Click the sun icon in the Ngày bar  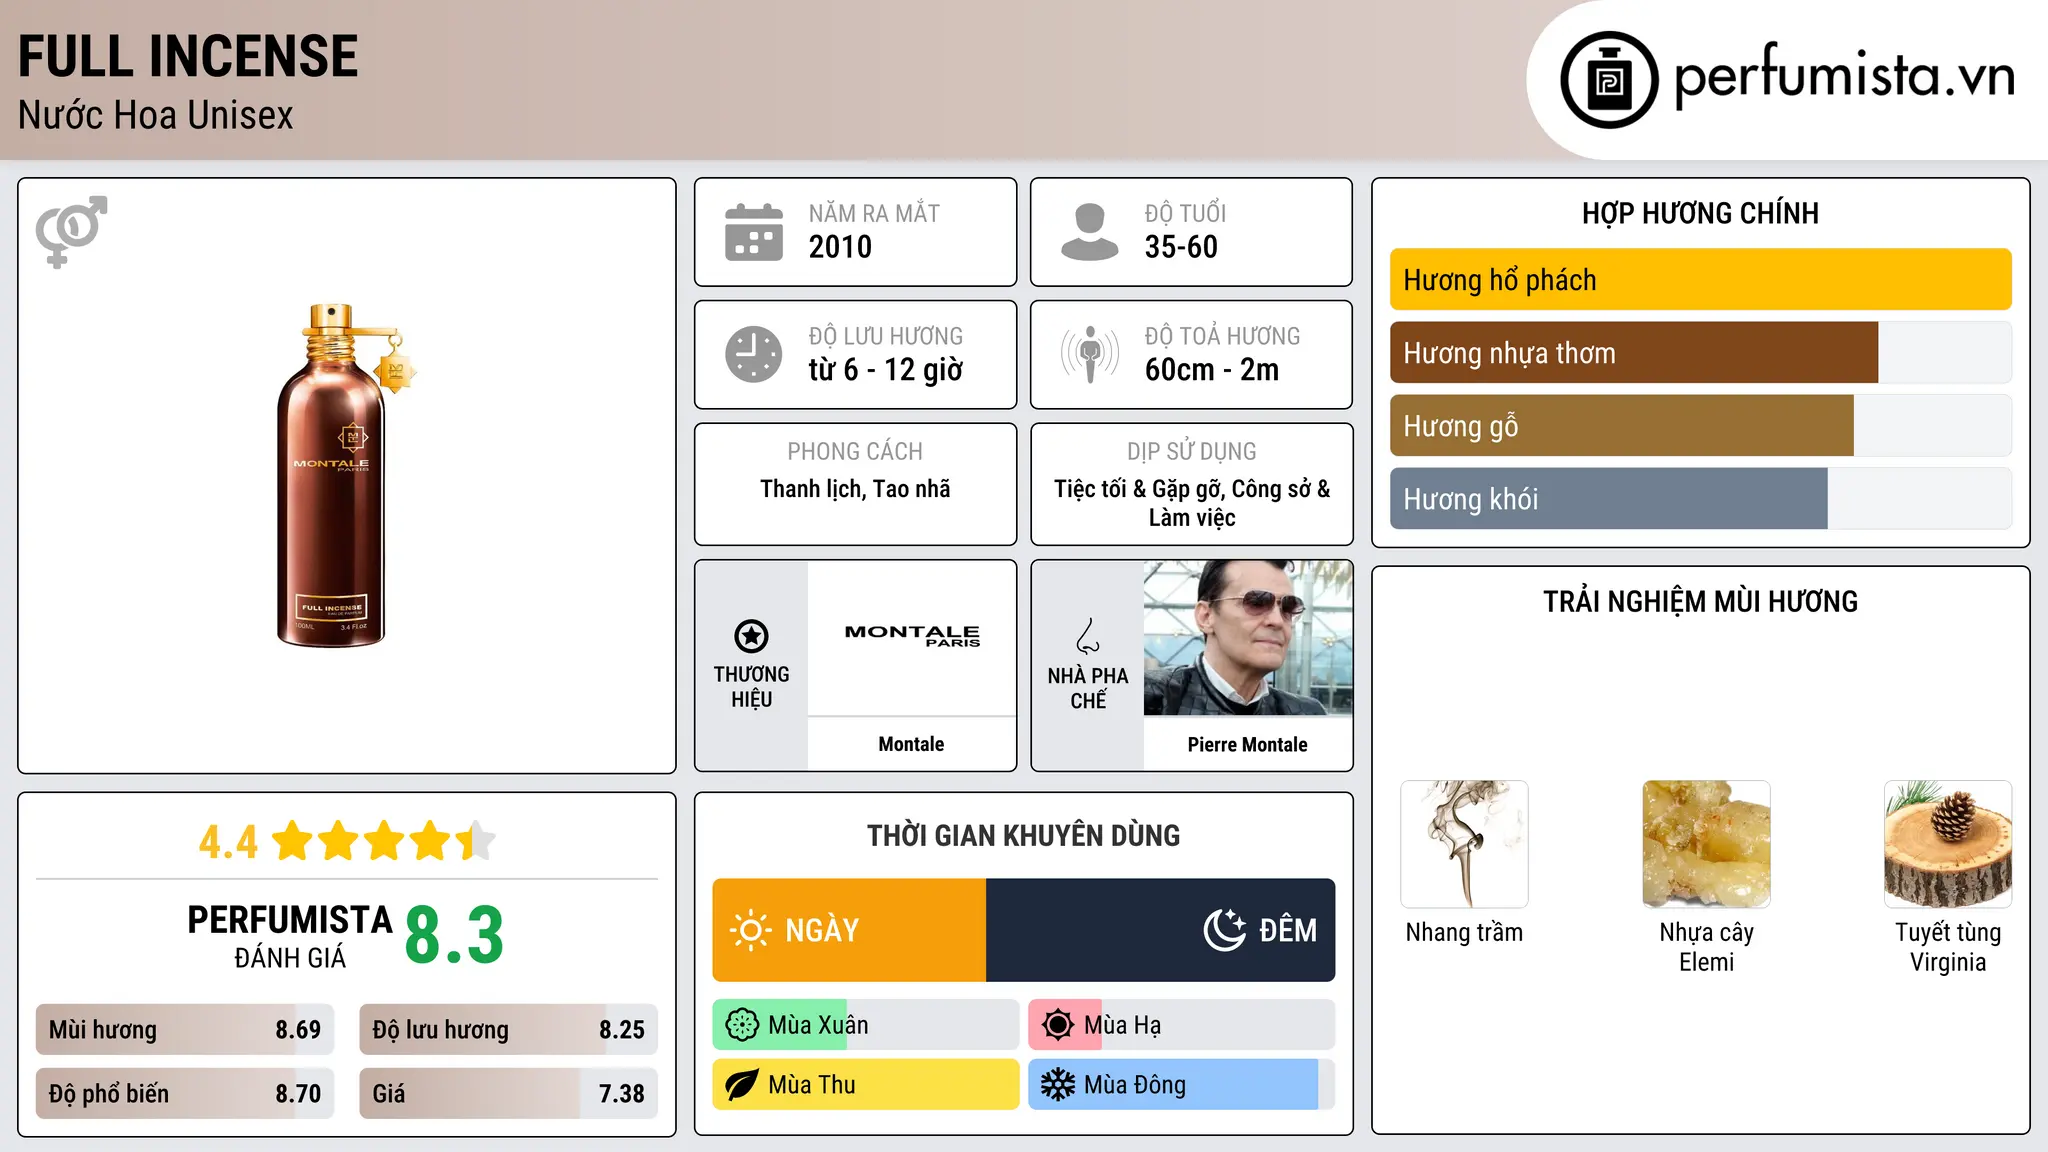(x=750, y=930)
